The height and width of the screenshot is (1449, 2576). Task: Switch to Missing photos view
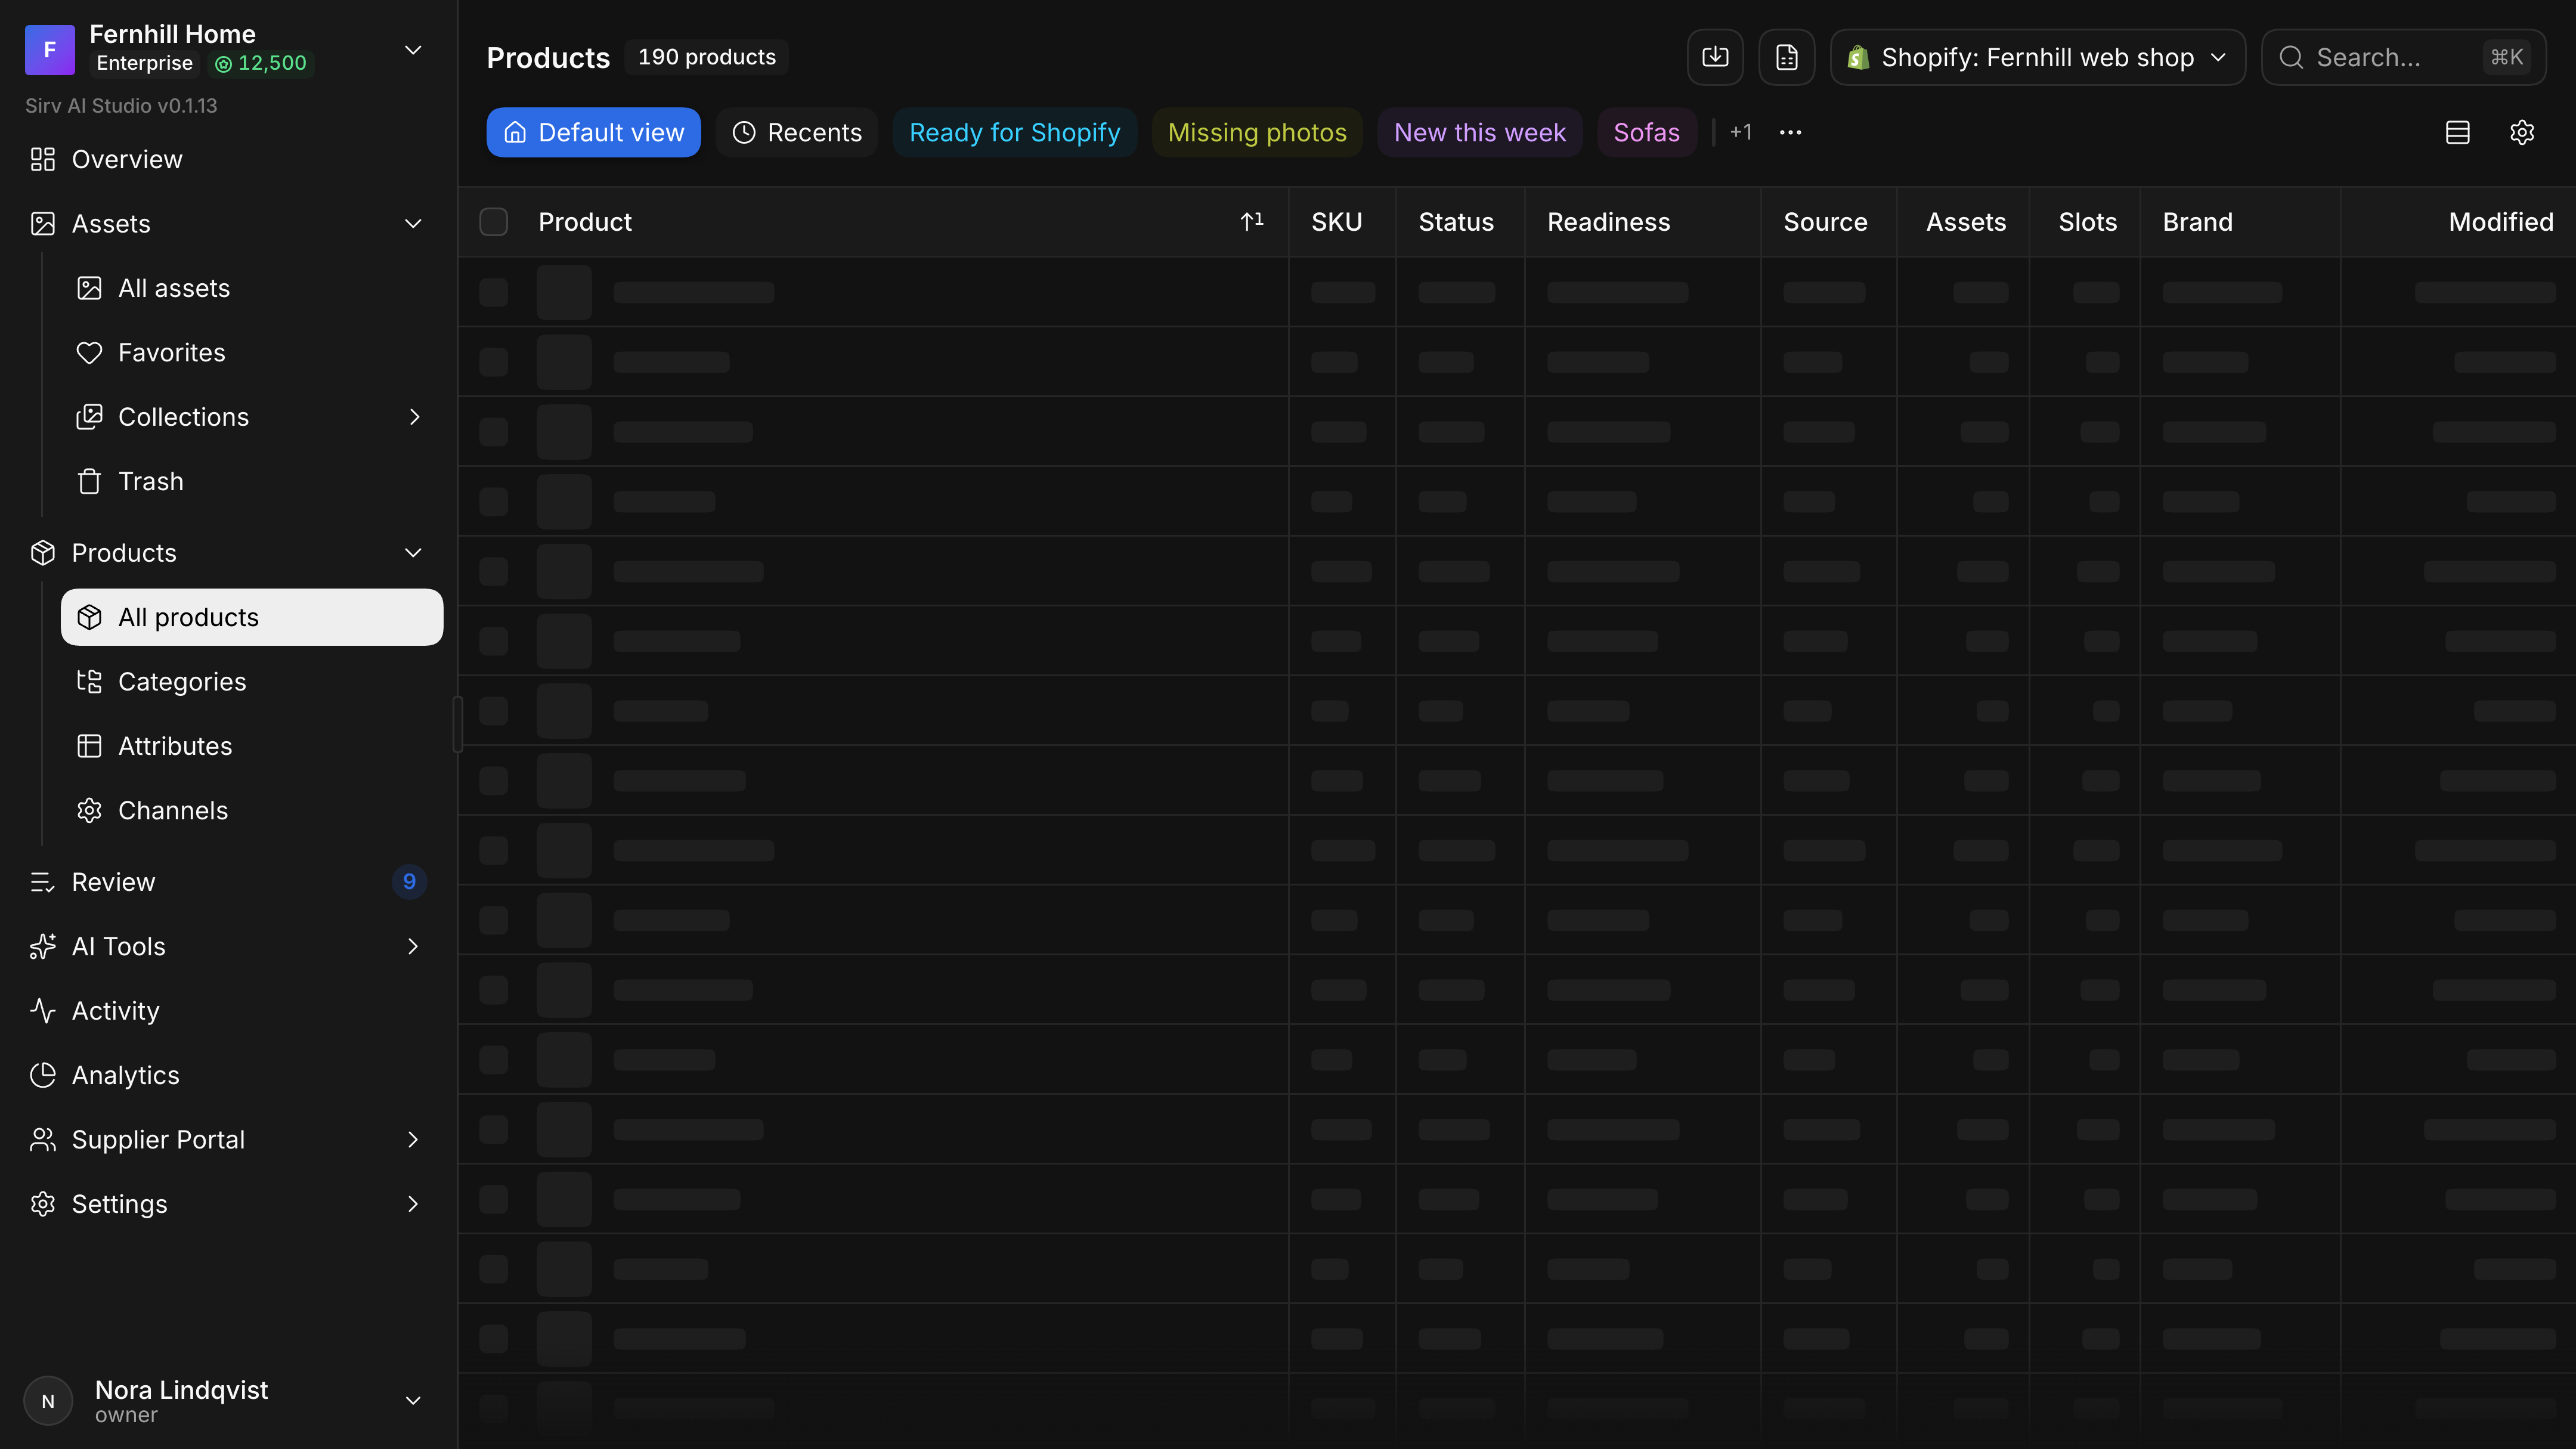click(x=1257, y=132)
